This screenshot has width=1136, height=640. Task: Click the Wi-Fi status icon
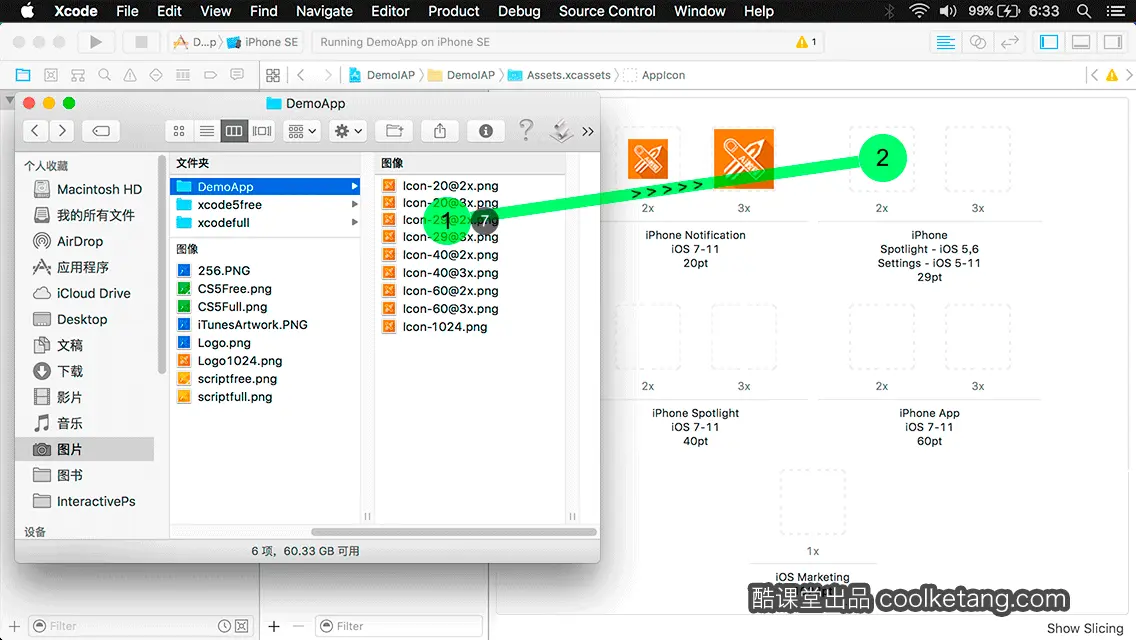click(919, 11)
